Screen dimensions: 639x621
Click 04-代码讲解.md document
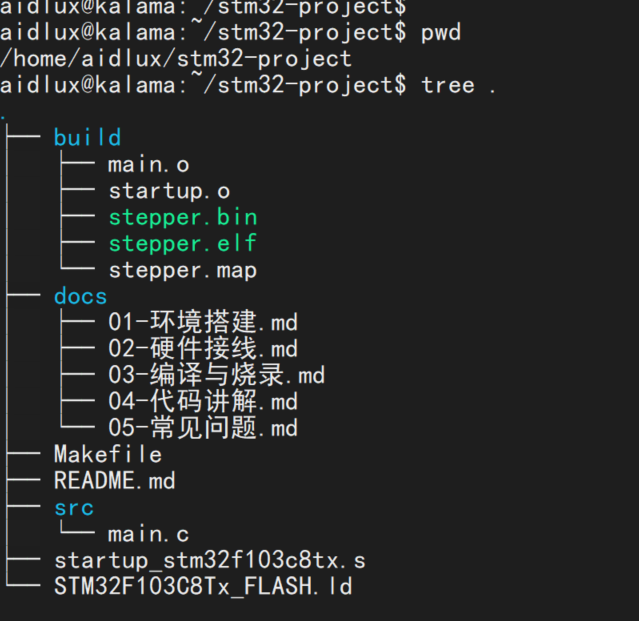point(203,401)
